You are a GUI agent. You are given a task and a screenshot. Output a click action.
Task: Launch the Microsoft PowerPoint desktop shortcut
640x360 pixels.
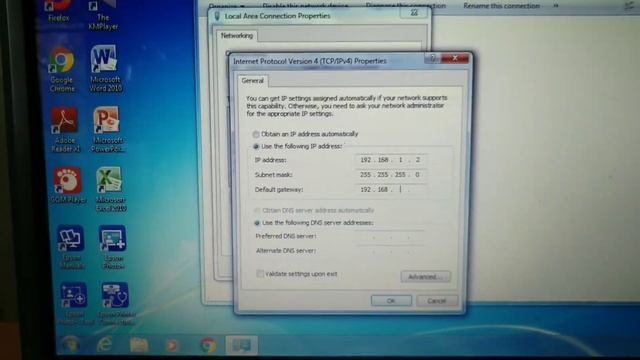(108, 129)
